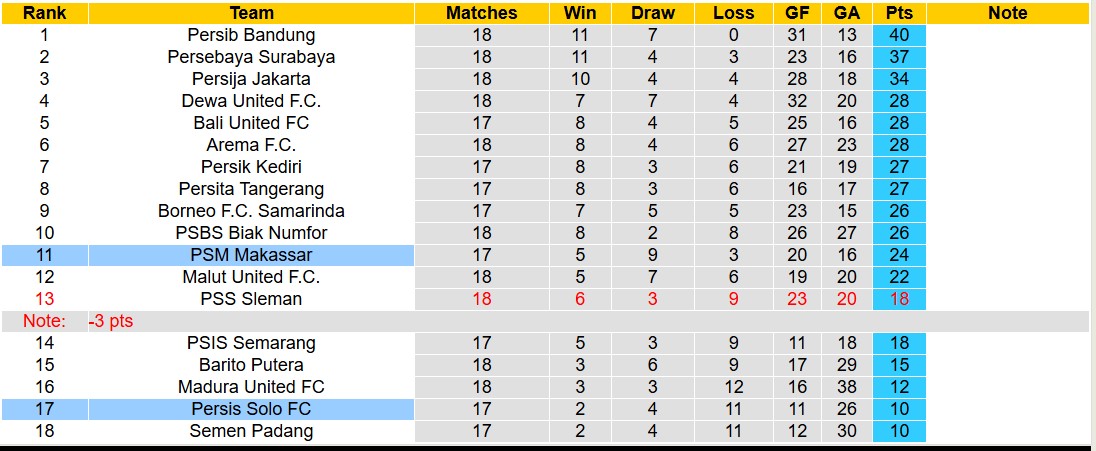
Task: Open Bali United FC team entry
Action: click(251, 123)
